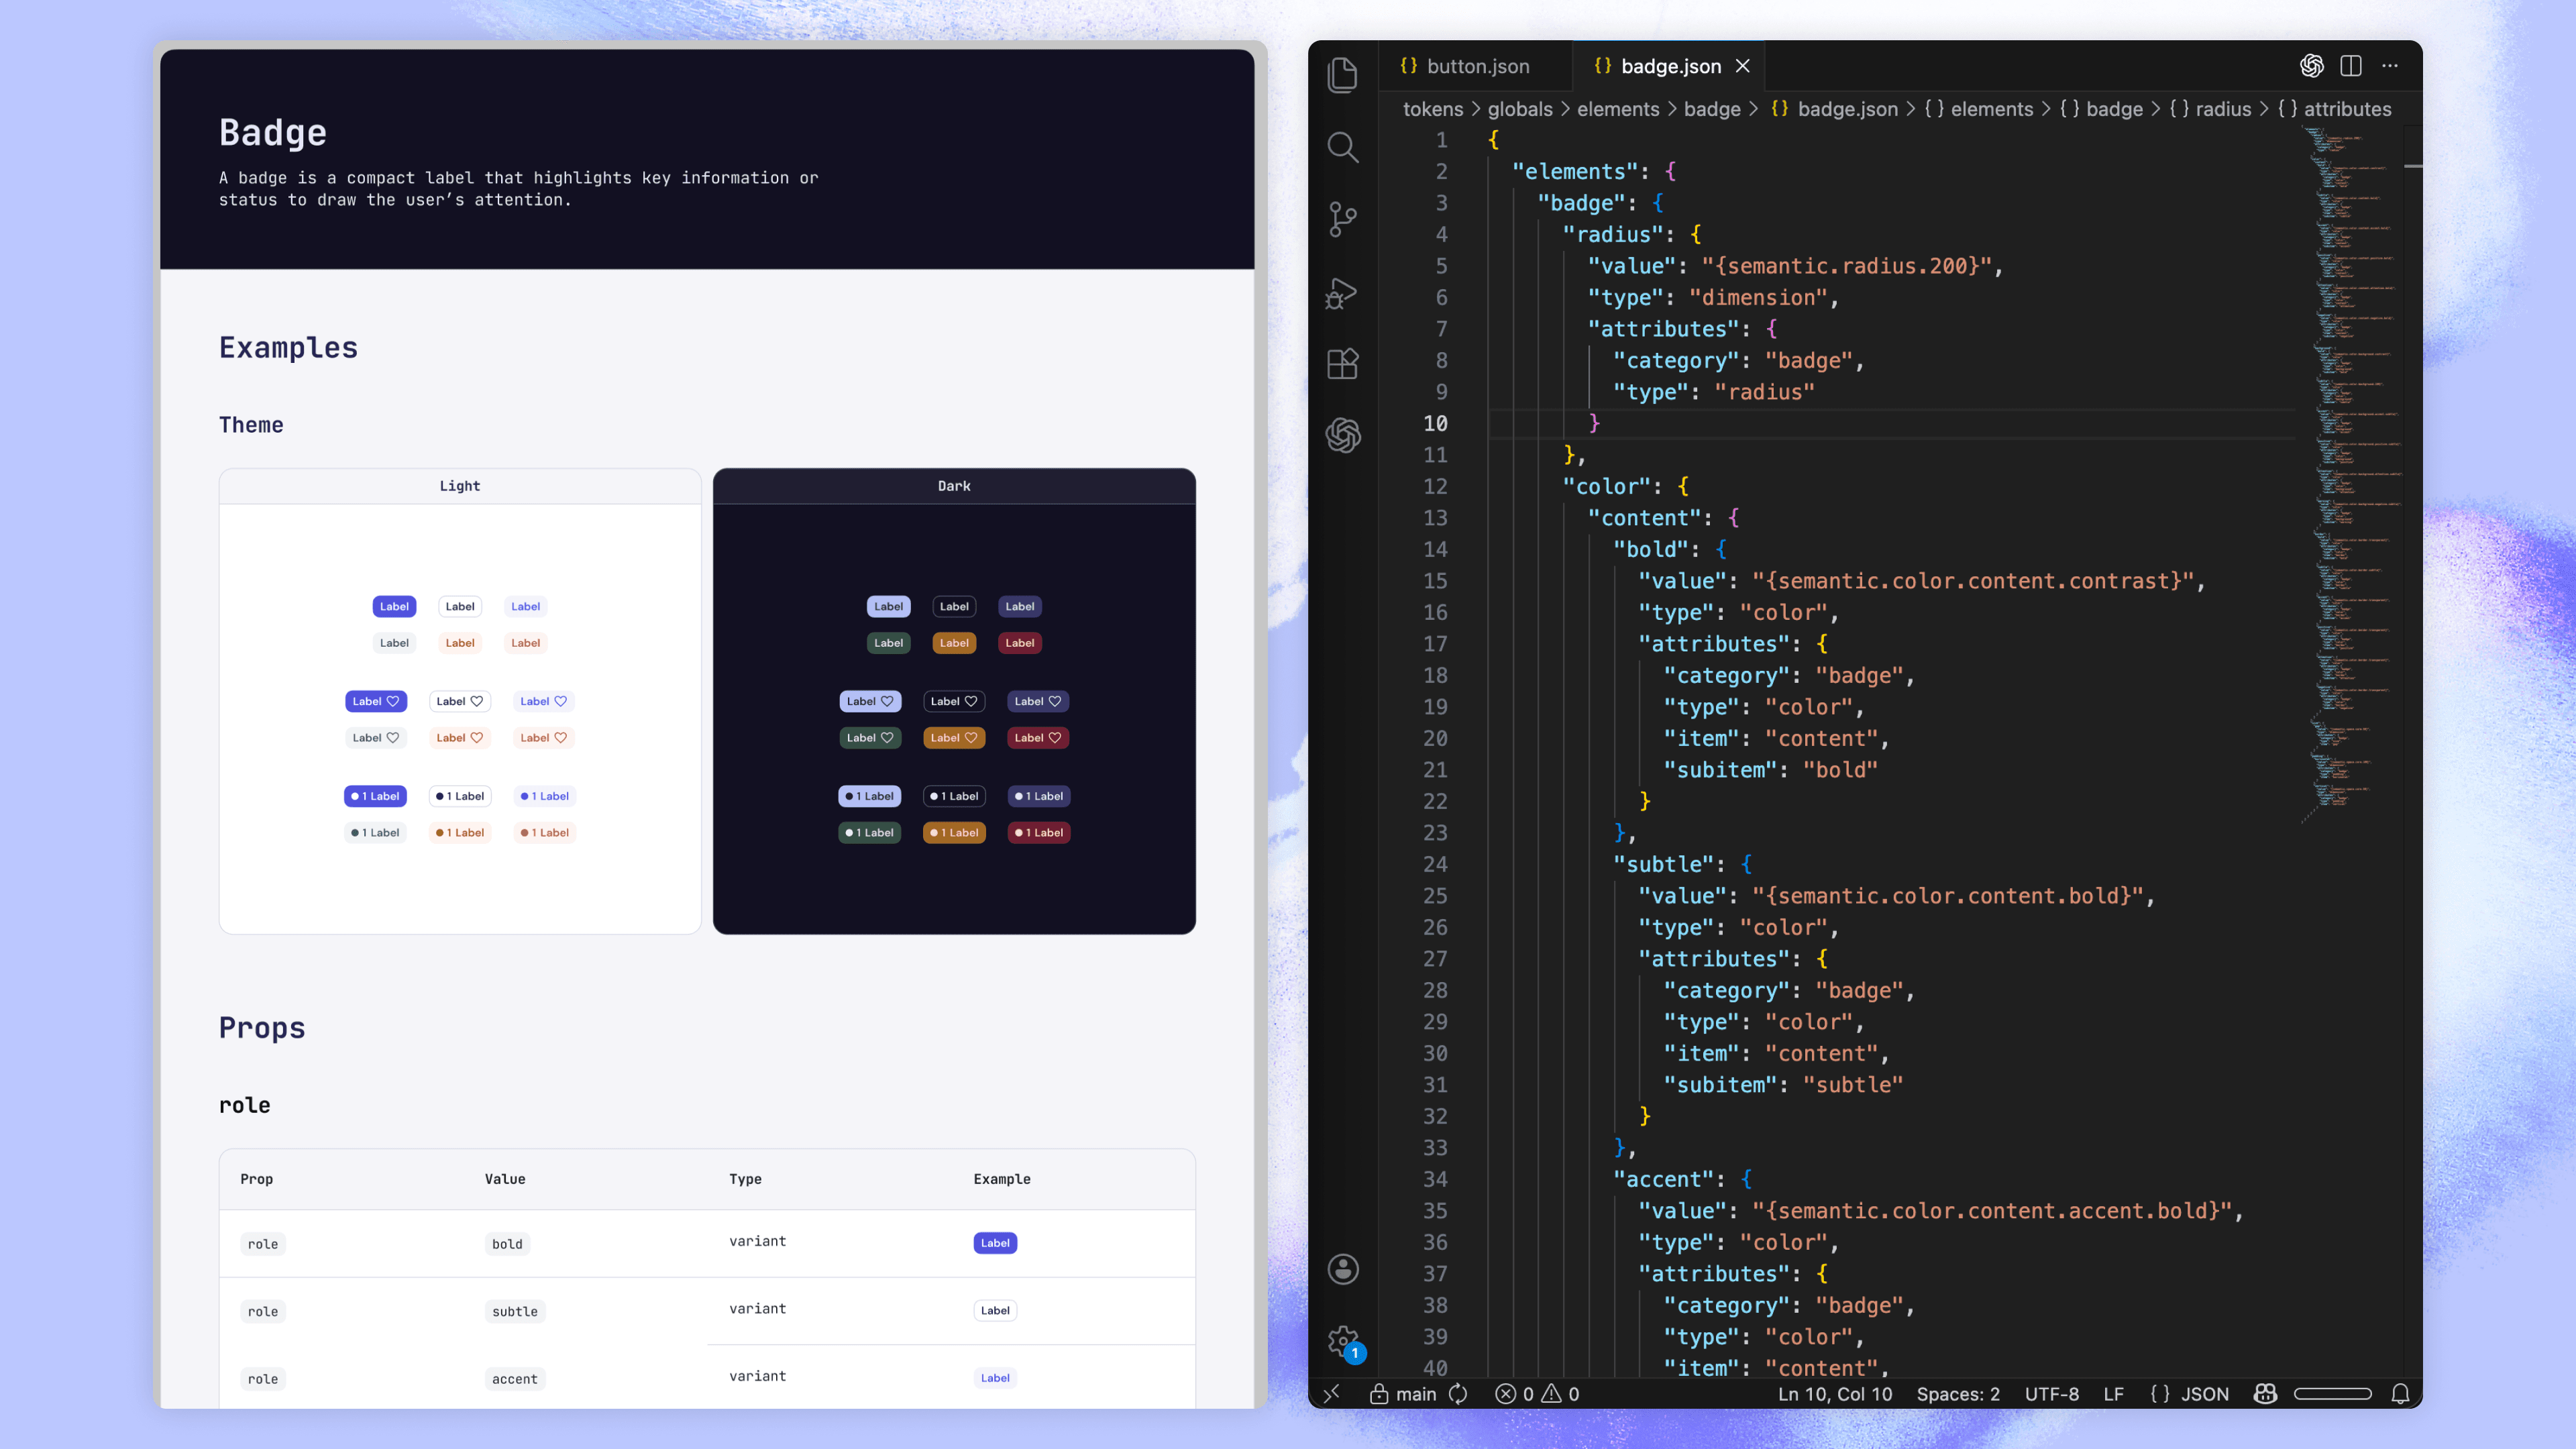Click Label example in accent row
Viewport: 2576px width, 1449px height.
(995, 1378)
